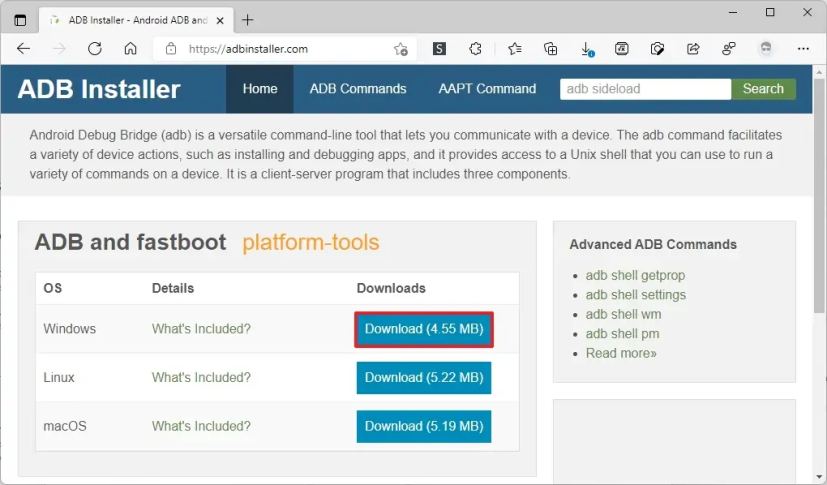Viewport: 827px width, 485px height.
Task: Click the ADB Installer site logo
Action: [99, 89]
